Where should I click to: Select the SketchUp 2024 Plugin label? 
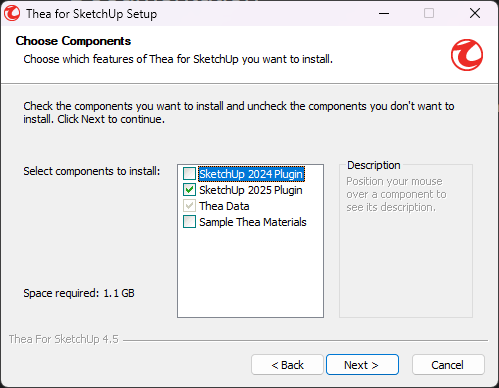point(251,174)
